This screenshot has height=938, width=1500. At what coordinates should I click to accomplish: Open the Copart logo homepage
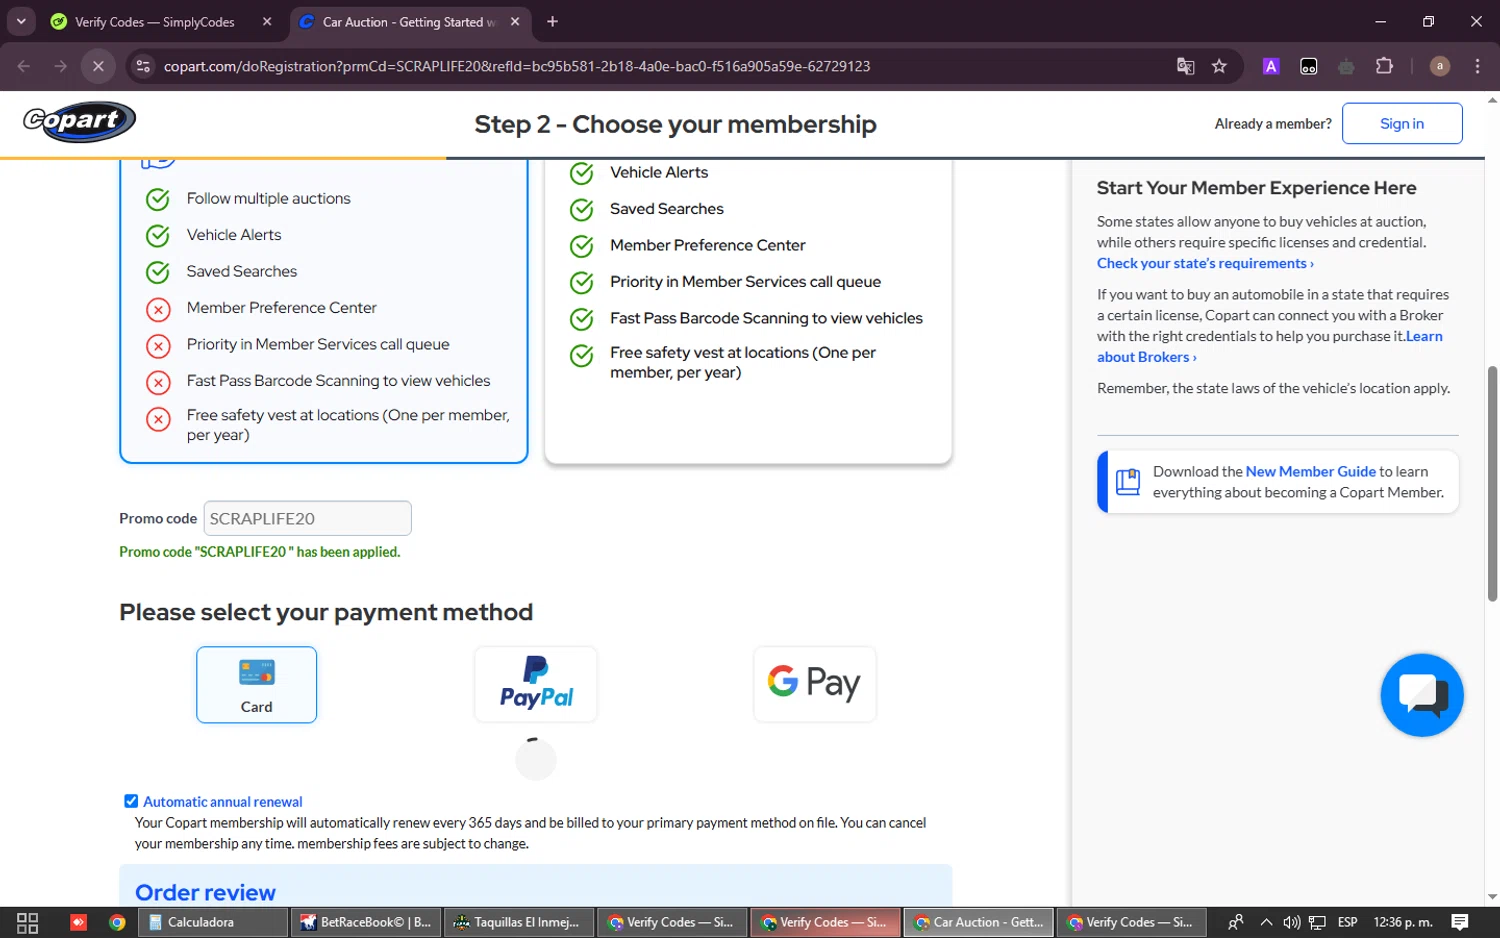click(79, 122)
